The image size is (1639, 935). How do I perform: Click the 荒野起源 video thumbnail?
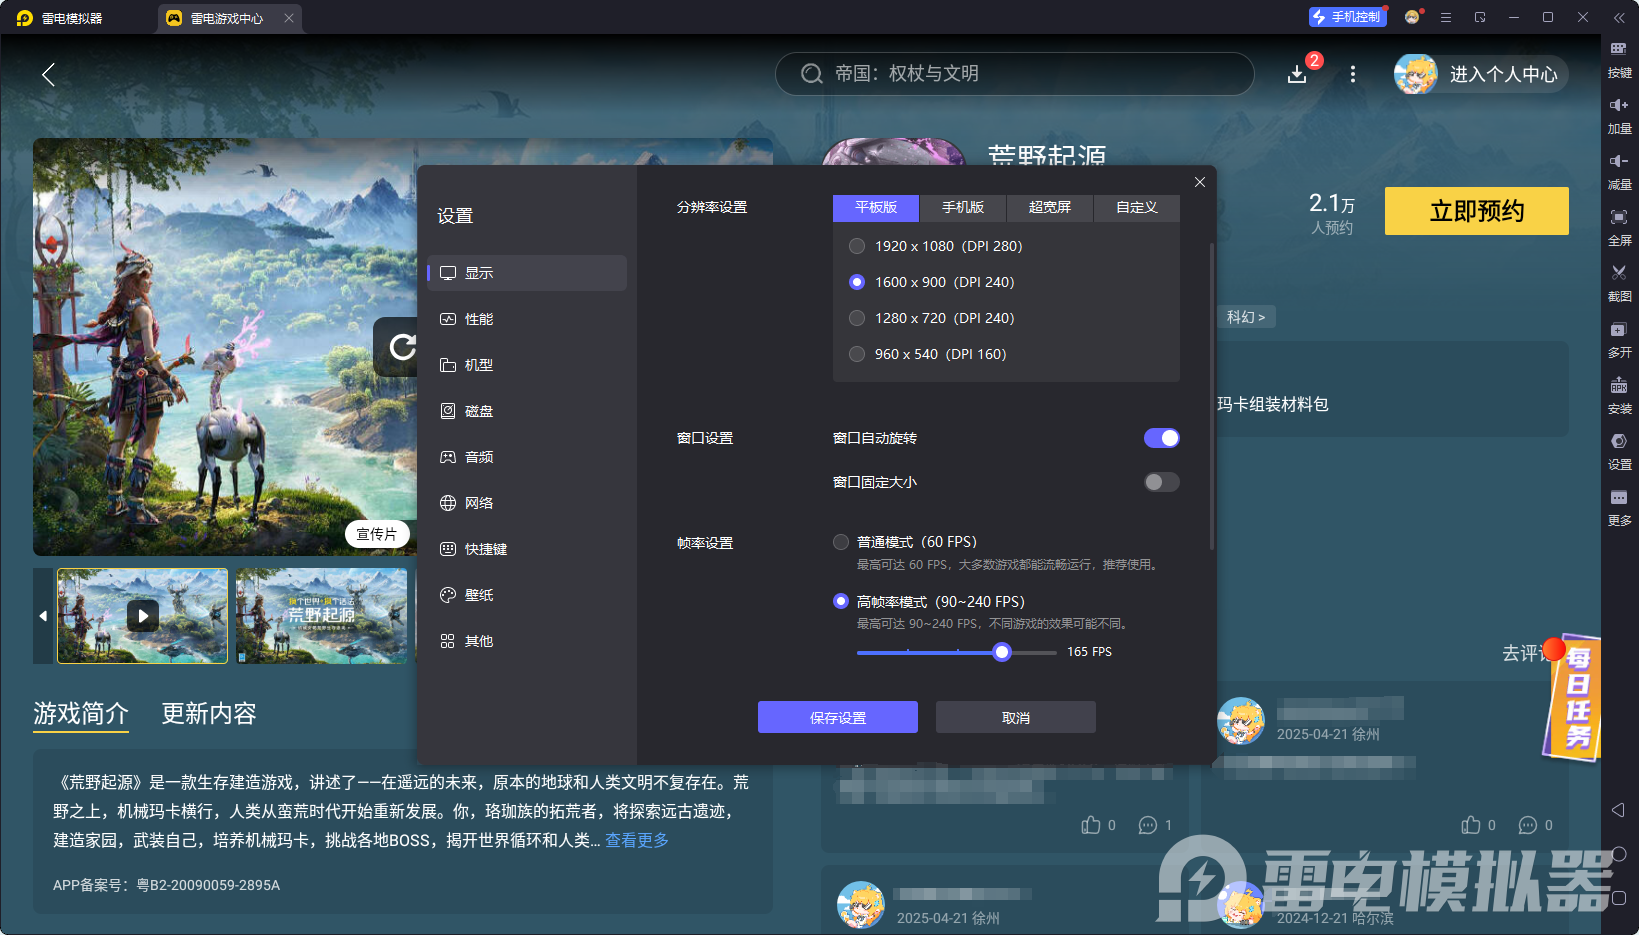[142, 616]
